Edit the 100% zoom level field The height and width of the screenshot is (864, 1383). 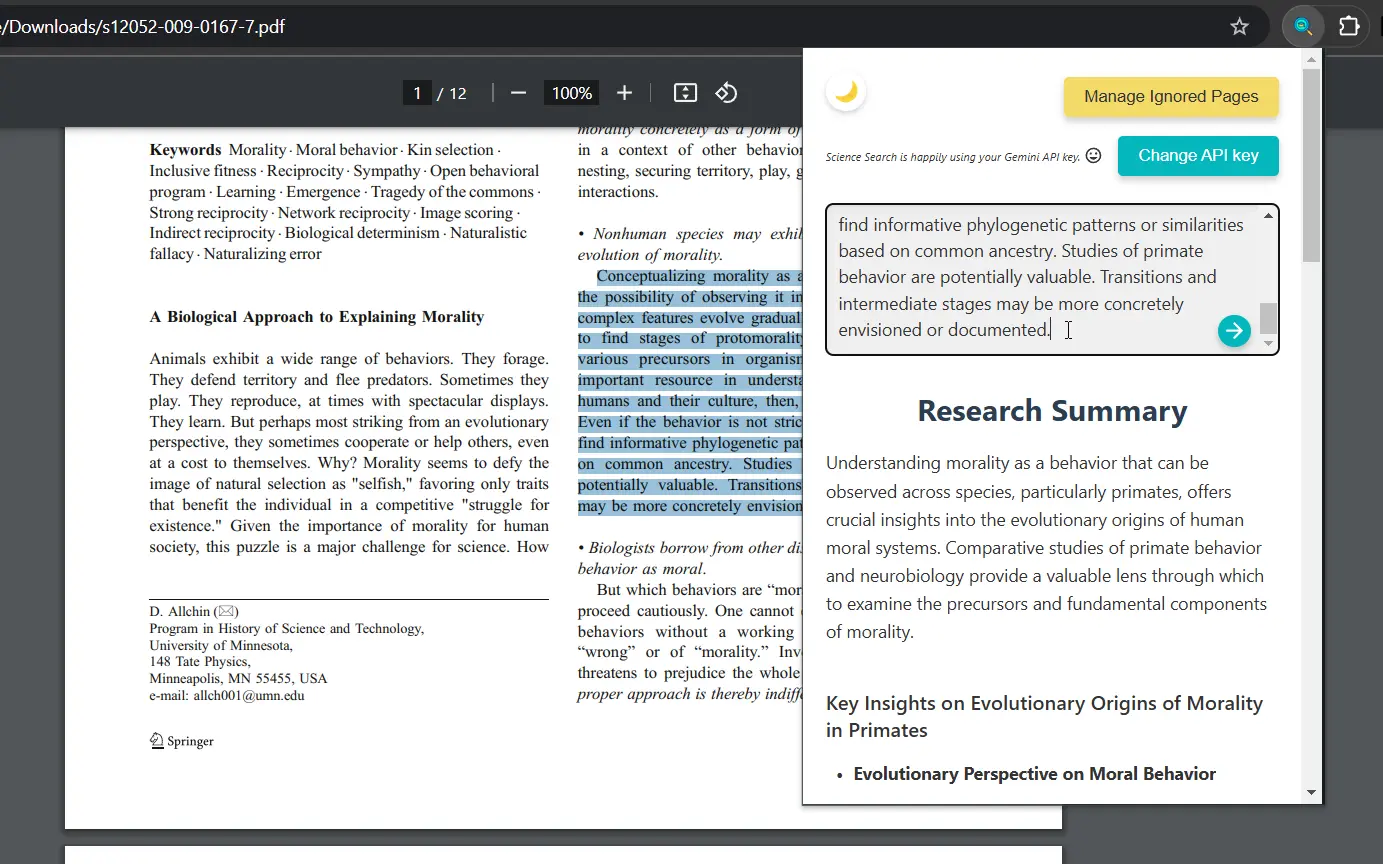tap(572, 93)
